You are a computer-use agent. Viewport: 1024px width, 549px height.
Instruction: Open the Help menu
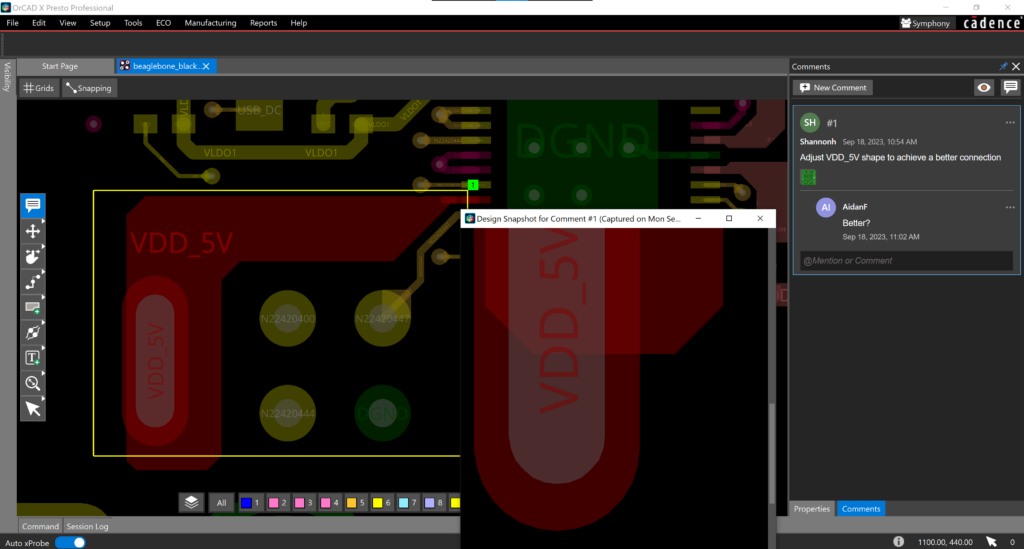(x=298, y=23)
